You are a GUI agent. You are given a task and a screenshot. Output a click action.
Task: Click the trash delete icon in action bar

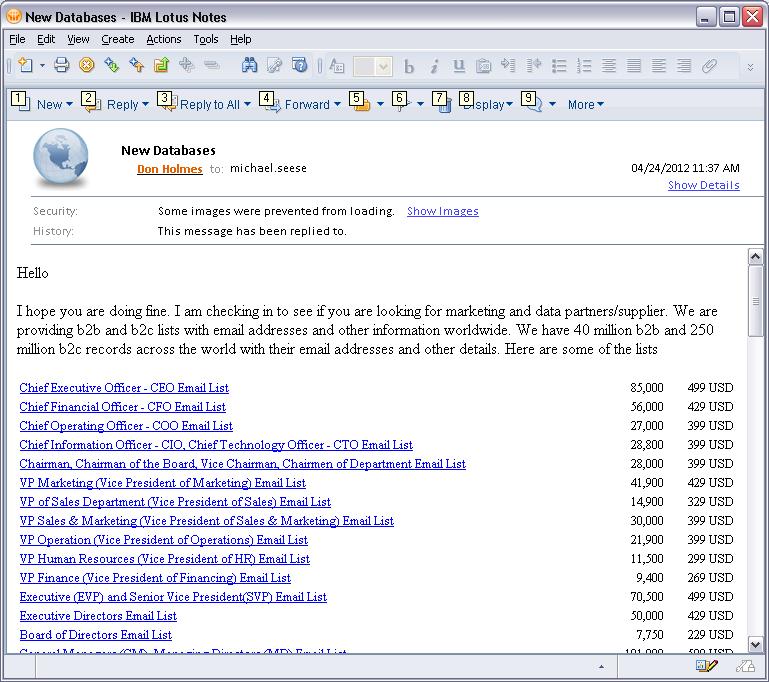pyautogui.click(x=444, y=104)
